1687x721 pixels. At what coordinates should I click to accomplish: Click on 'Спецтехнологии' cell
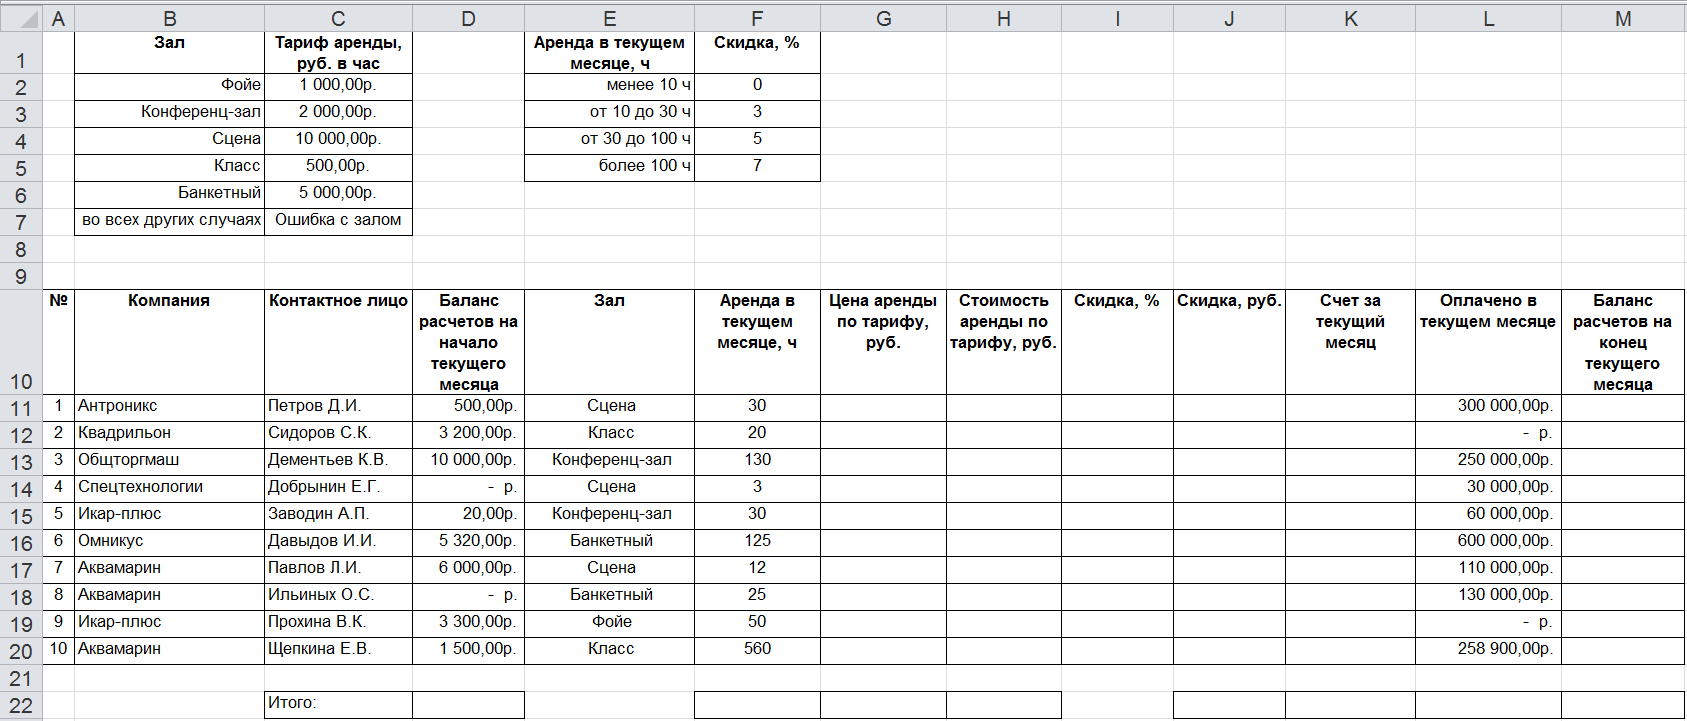coord(169,488)
